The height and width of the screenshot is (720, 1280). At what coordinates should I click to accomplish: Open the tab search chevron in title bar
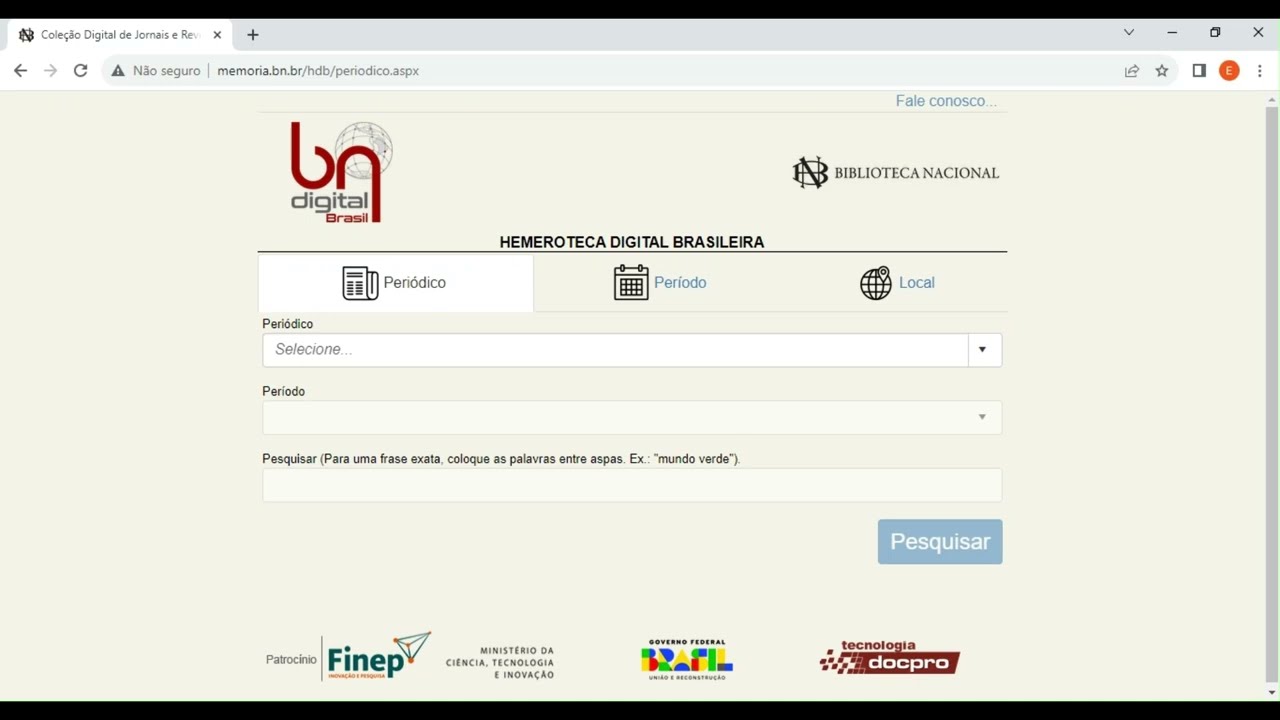(1129, 33)
